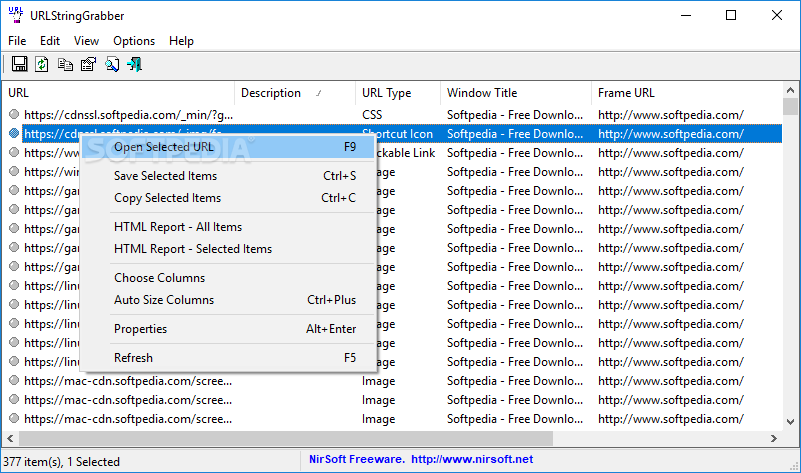Click the URLStringGrabber title bar app icon
801x473 pixels.
[16, 15]
